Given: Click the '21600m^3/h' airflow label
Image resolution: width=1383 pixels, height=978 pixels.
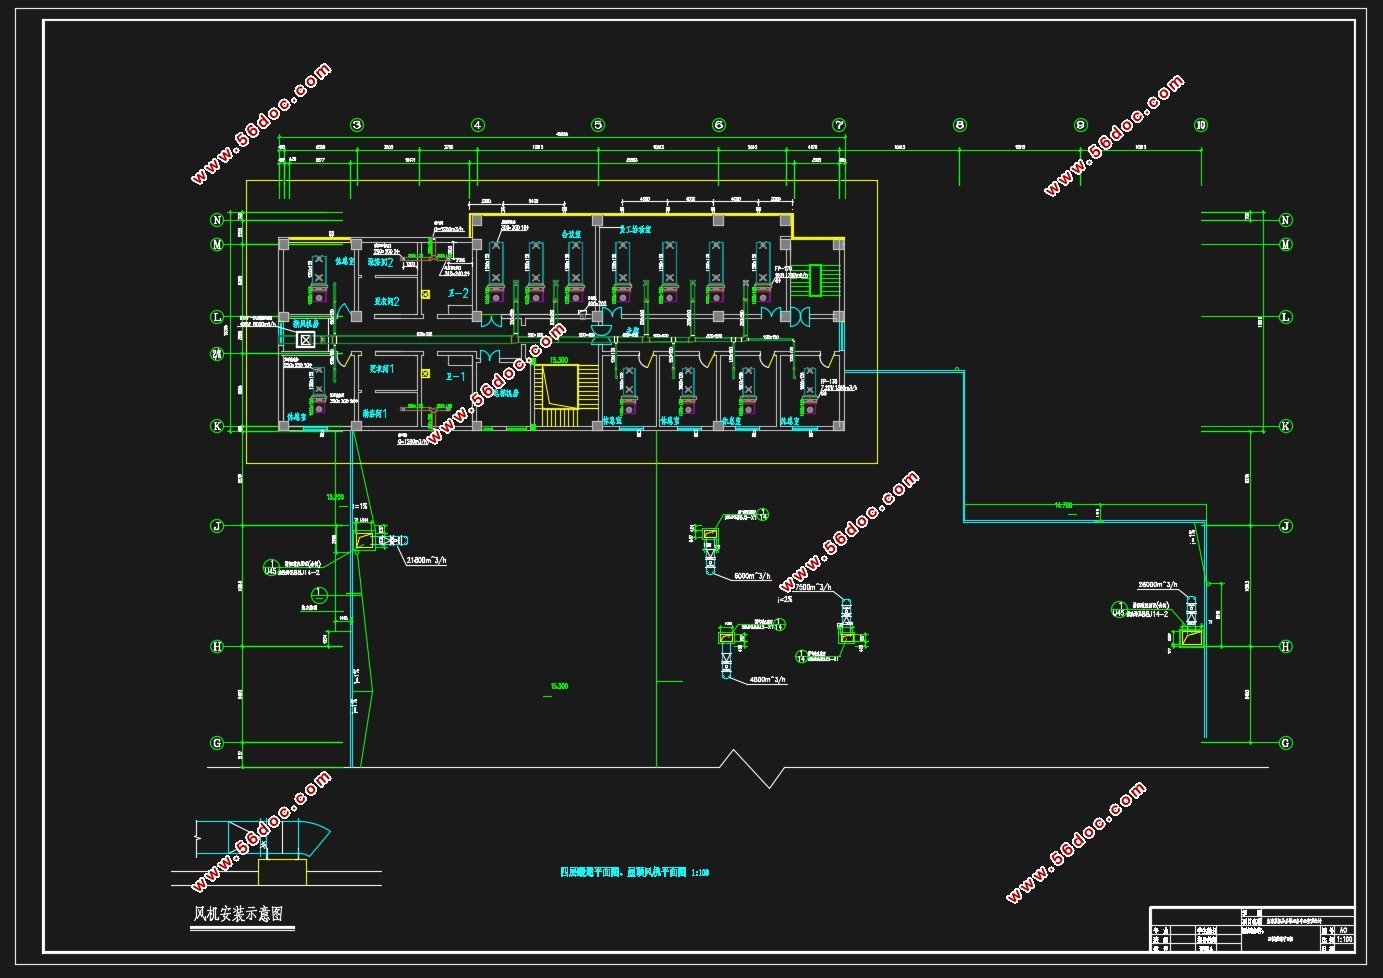Looking at the screenshot, I should [x=426, y=561].
